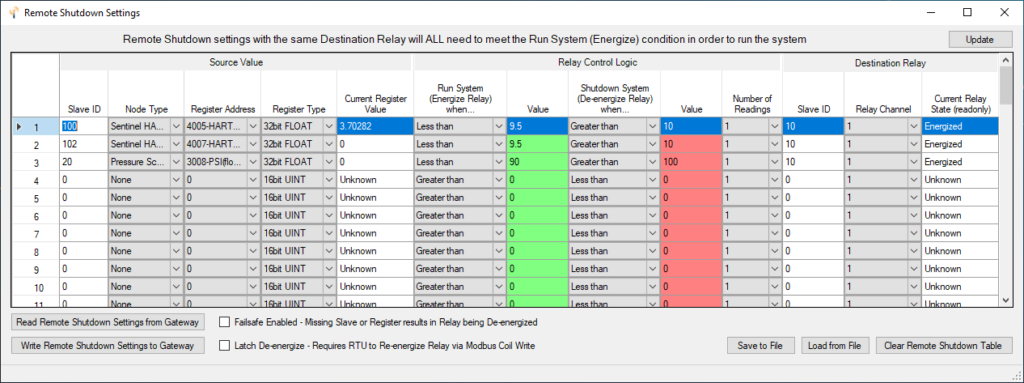
Task: Open Number of Readings dropdown in row 3
Action: point(775,161)
